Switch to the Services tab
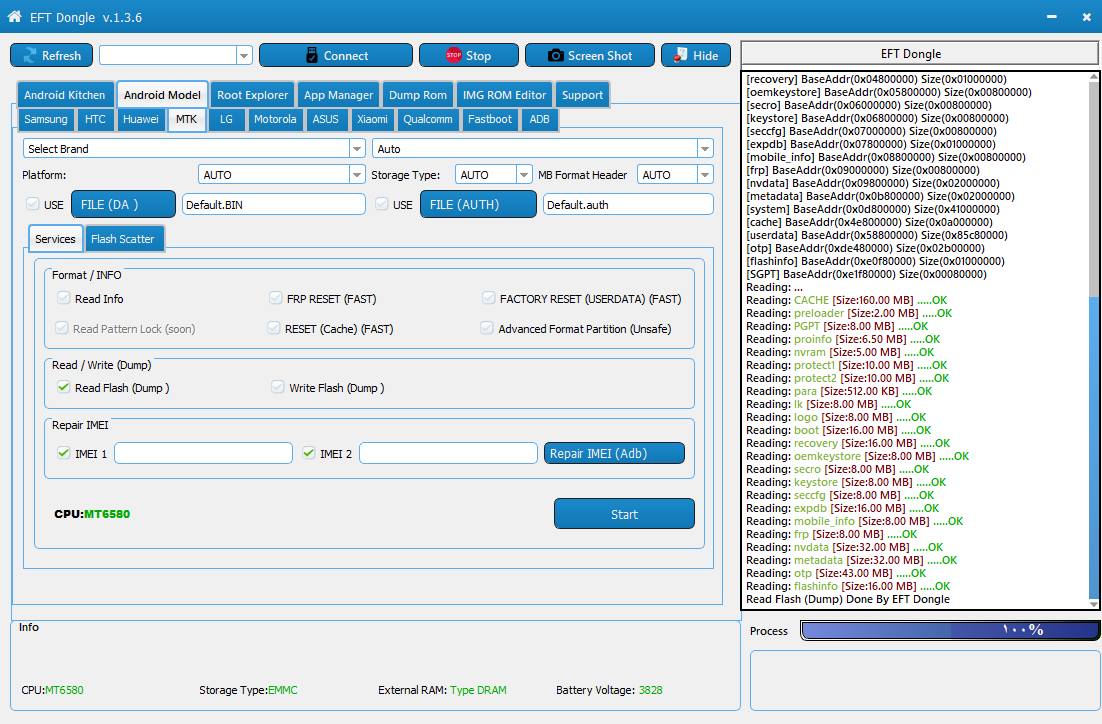 (x=56, y=239)
